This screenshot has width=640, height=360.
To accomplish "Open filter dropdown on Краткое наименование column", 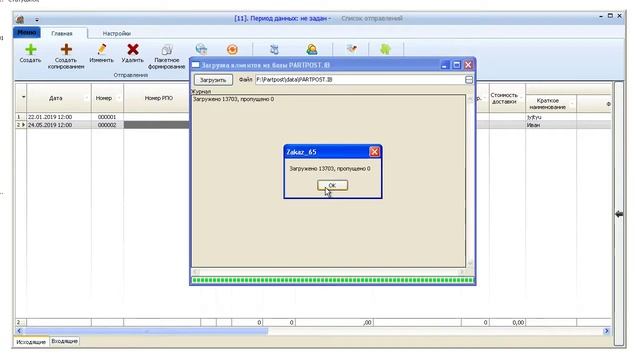I will [x=572, y=104].
